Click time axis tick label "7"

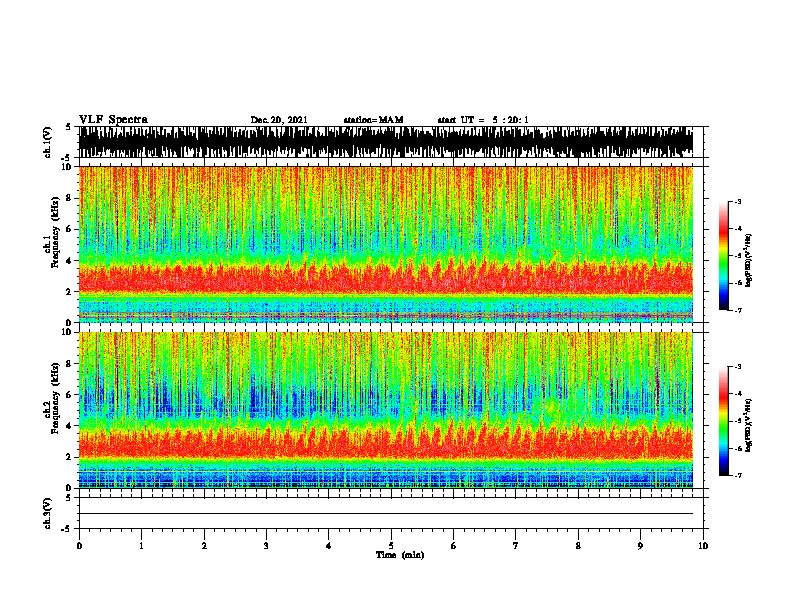pos(516,545)
